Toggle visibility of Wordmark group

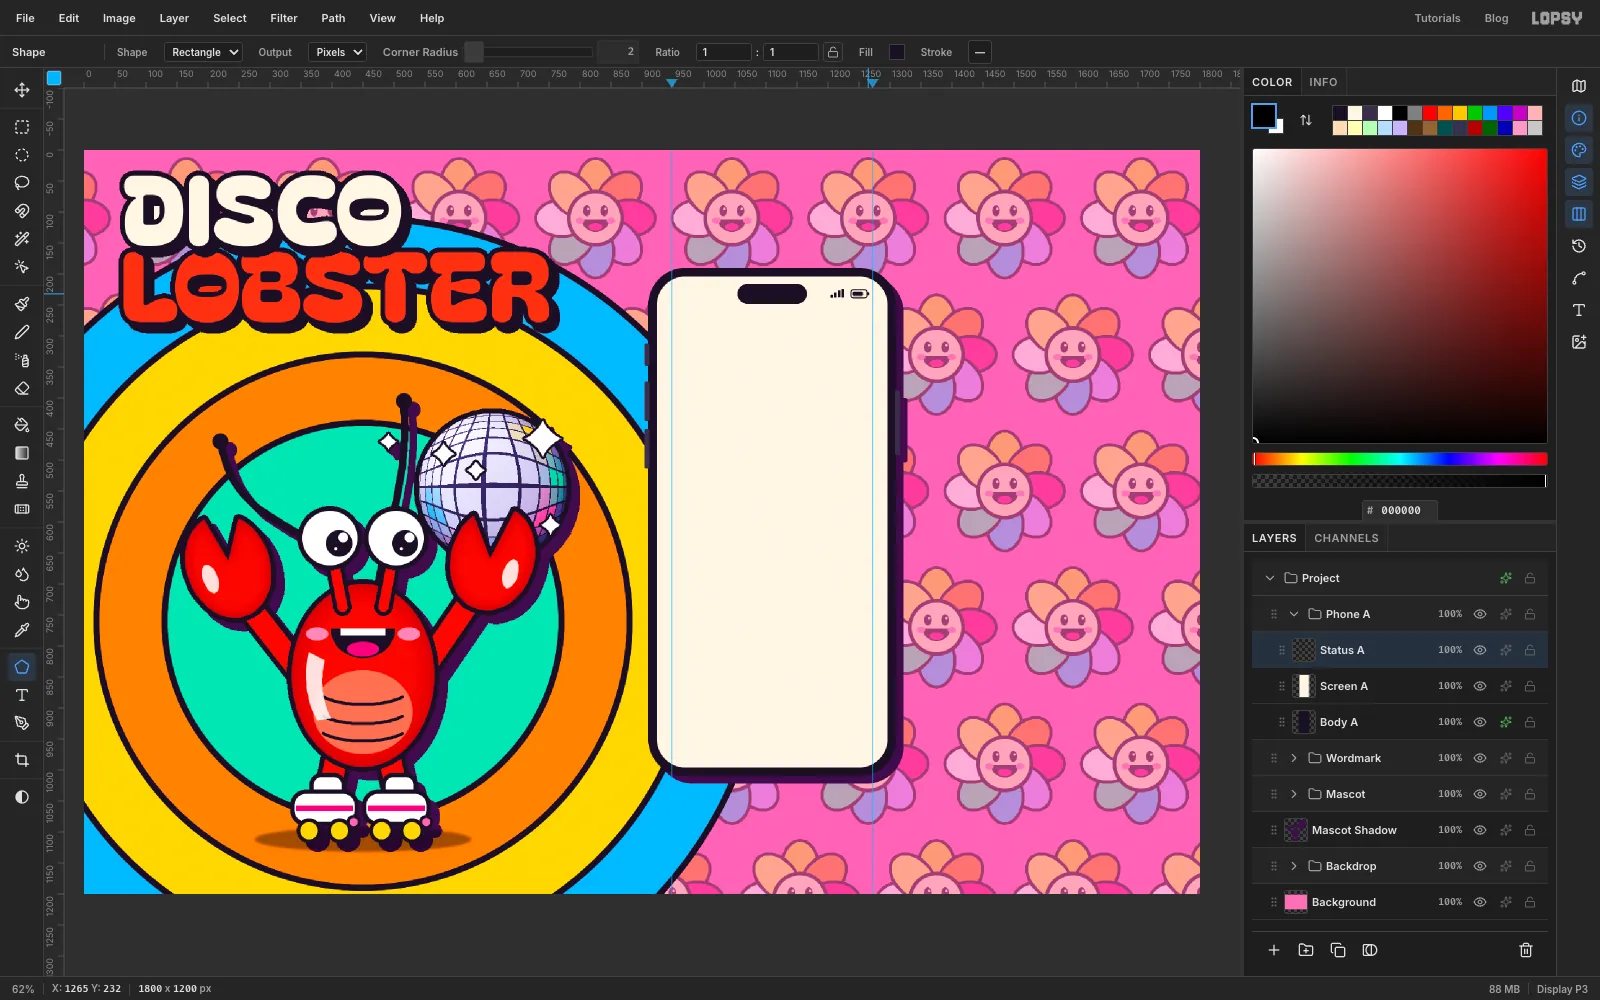click(x=1480, y=758)
